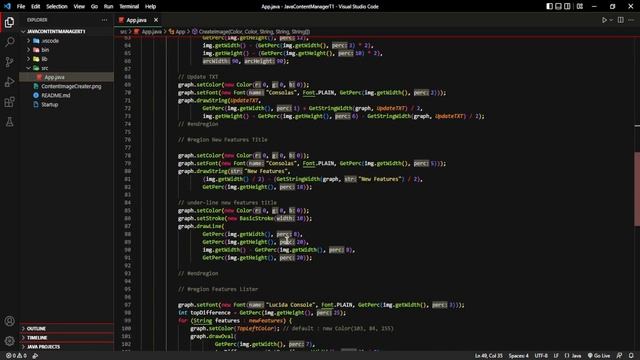Start the Go Live server

click(x=599, y=356)
